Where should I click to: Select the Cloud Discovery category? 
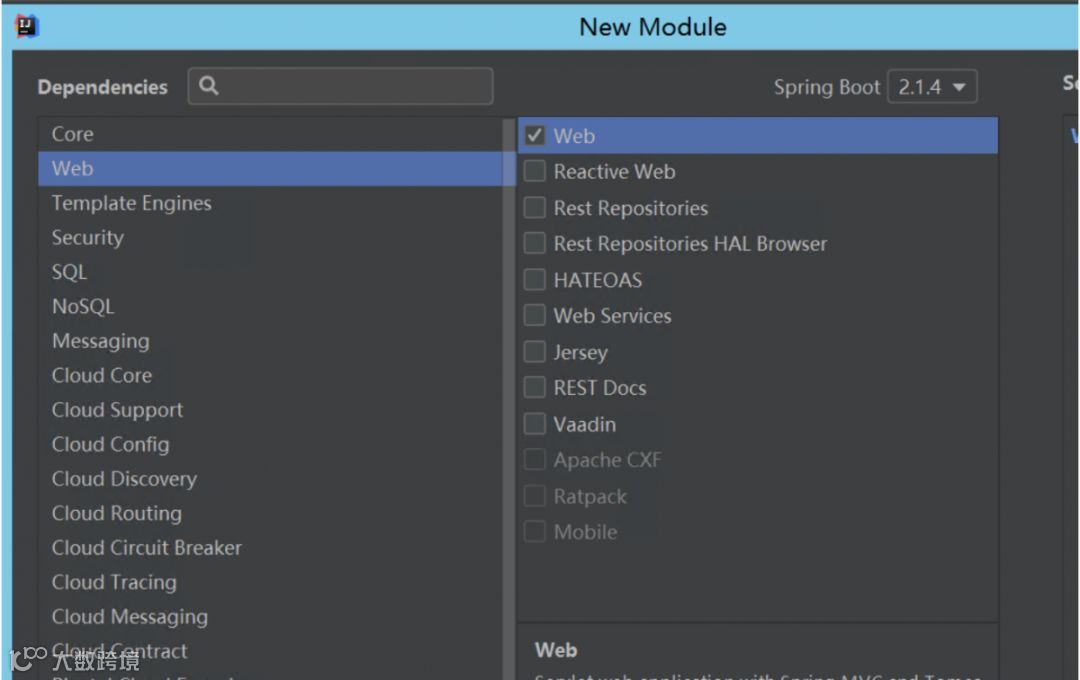click(x=271, y=479)
